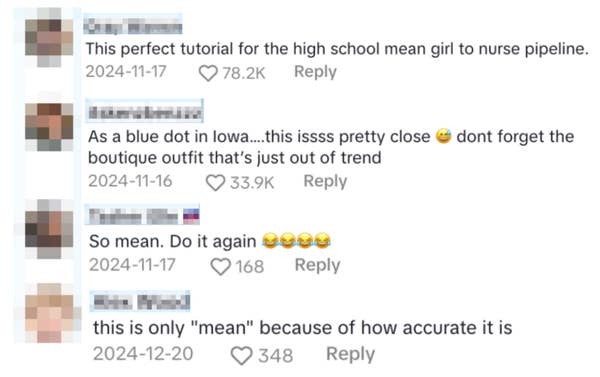
Task: Like the nurse pipeline comment
Action: coord(208,73)
